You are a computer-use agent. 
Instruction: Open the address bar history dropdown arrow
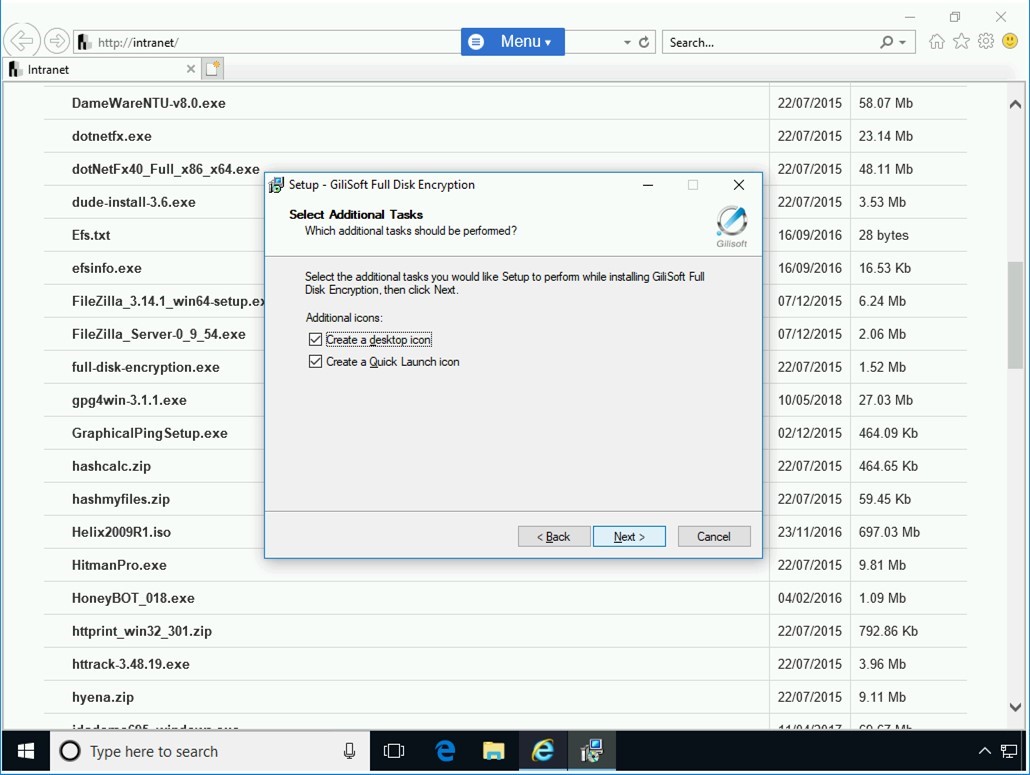point(627,43)
